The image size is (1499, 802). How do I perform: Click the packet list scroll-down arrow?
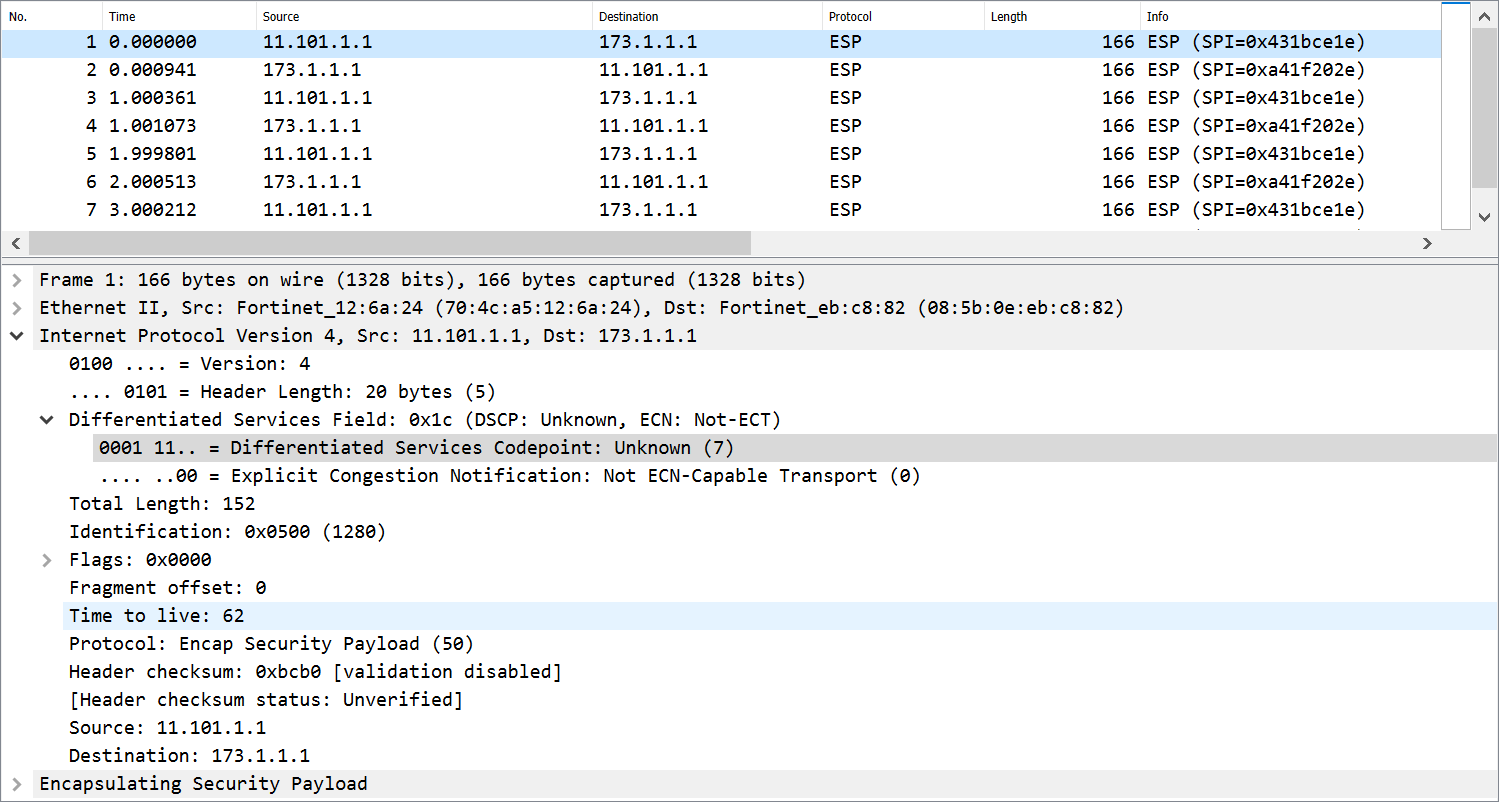(1484, 217)
